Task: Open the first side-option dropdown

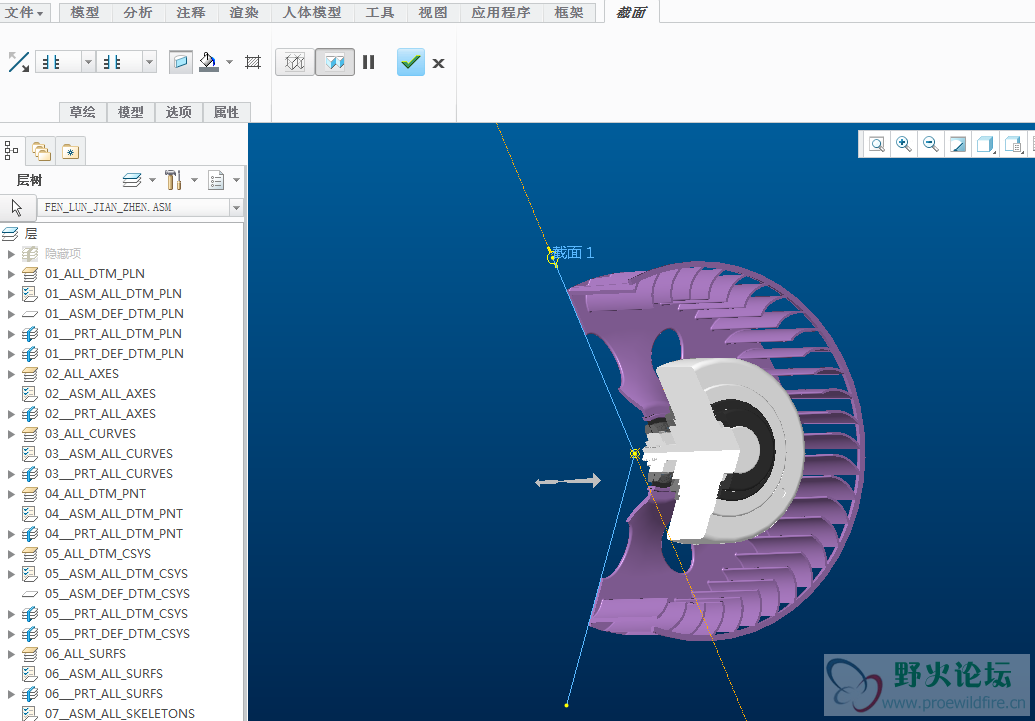Action: click(88, 62)
